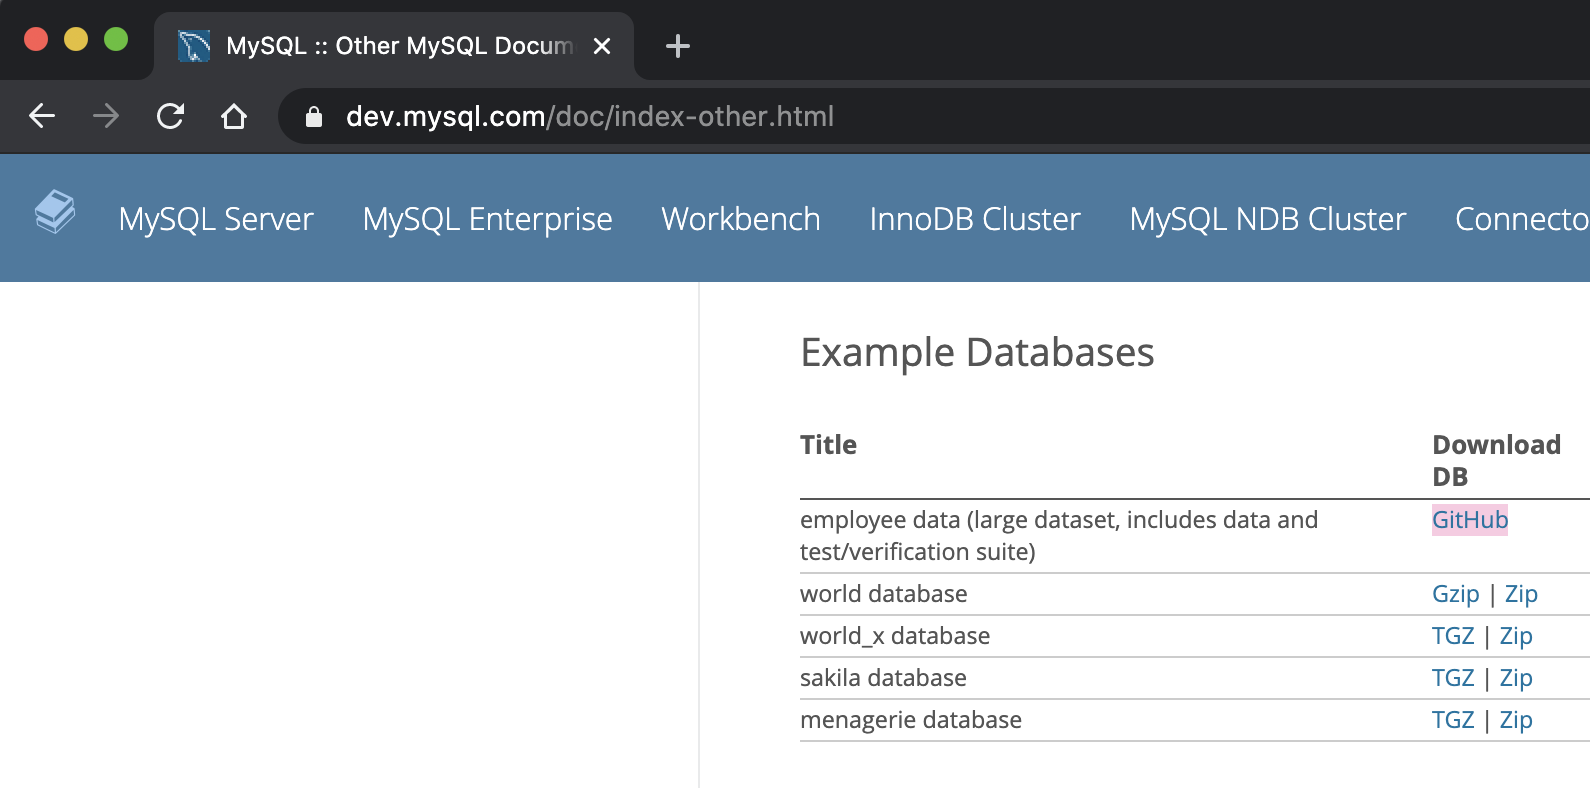
Task: Open the MySQL NDB Cluster menu
Action: tap(1268, 219)
